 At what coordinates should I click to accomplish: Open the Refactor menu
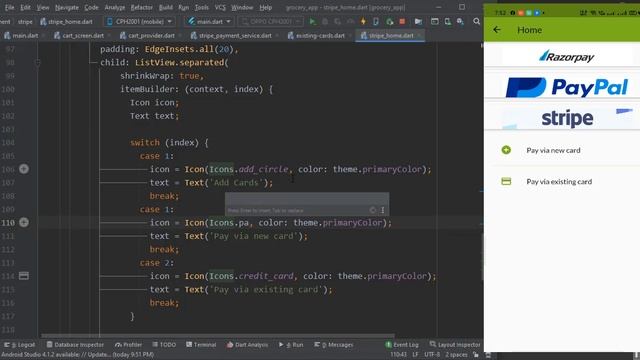point(142,7)
